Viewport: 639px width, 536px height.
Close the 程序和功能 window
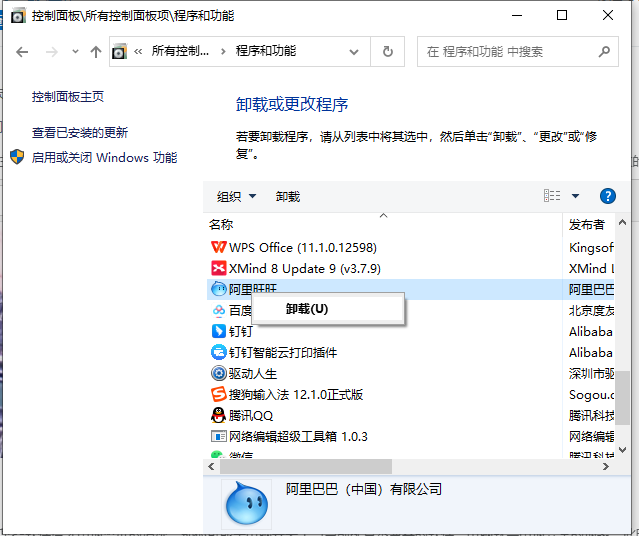coord(608,15)
